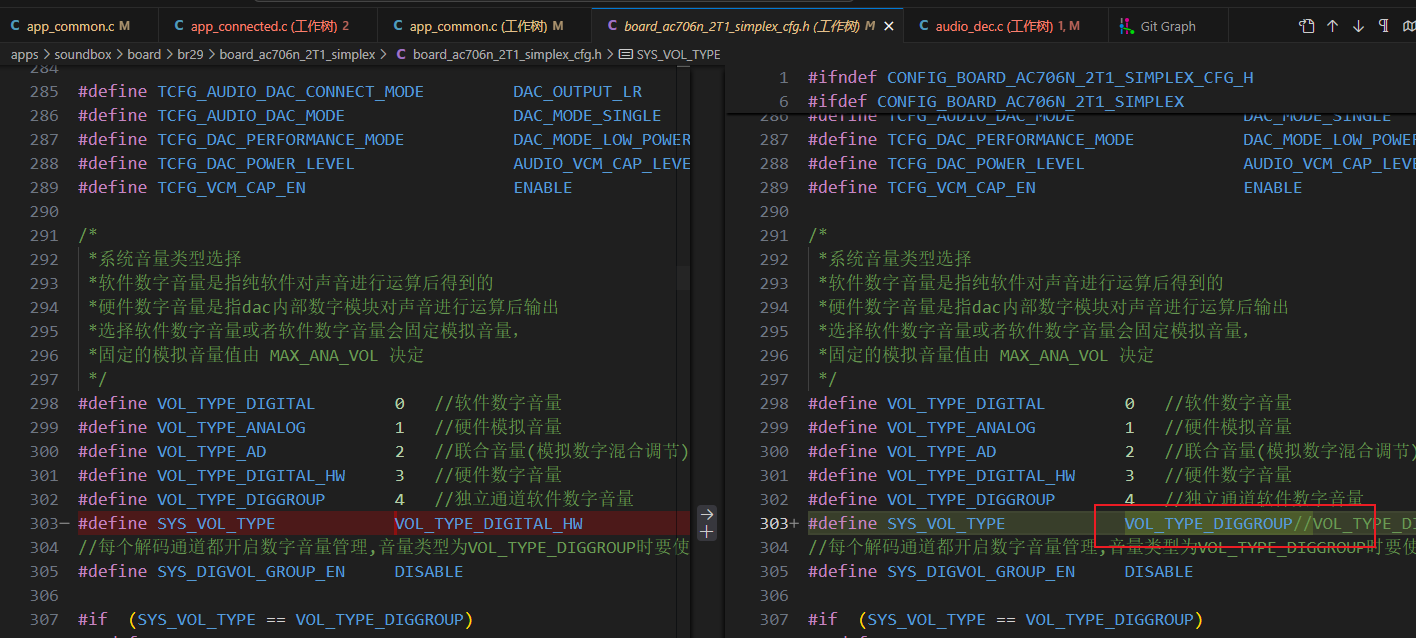
Task: Open the 'apps' breadcrumb segment
Action: [24, 54]
